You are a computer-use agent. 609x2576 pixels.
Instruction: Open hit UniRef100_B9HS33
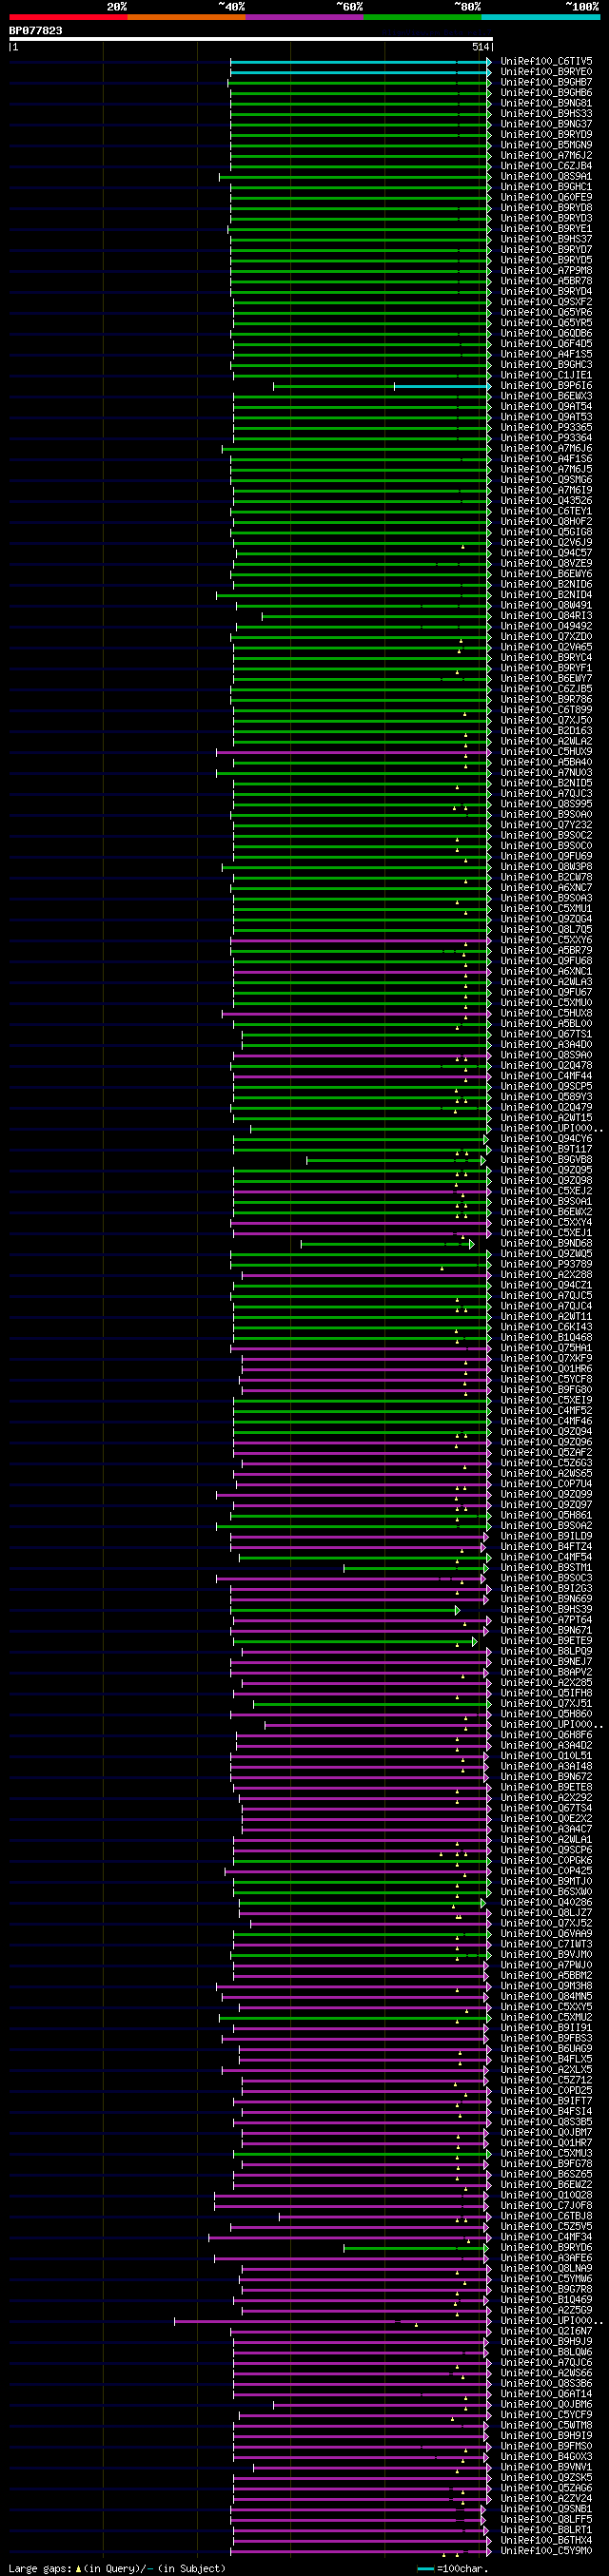click(546, 114)
